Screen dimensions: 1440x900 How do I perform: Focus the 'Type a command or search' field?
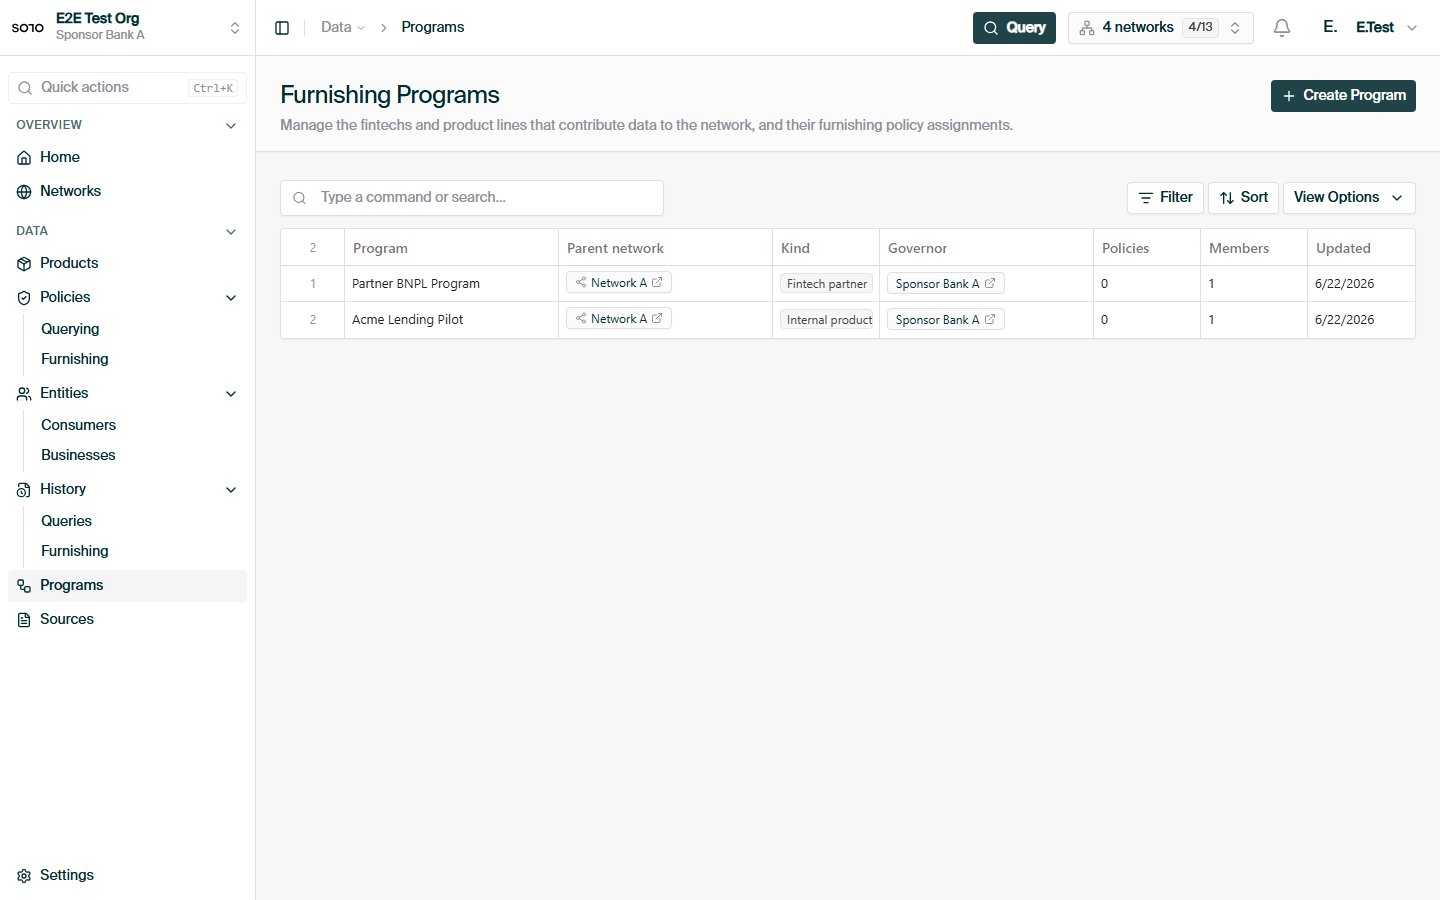472,198
